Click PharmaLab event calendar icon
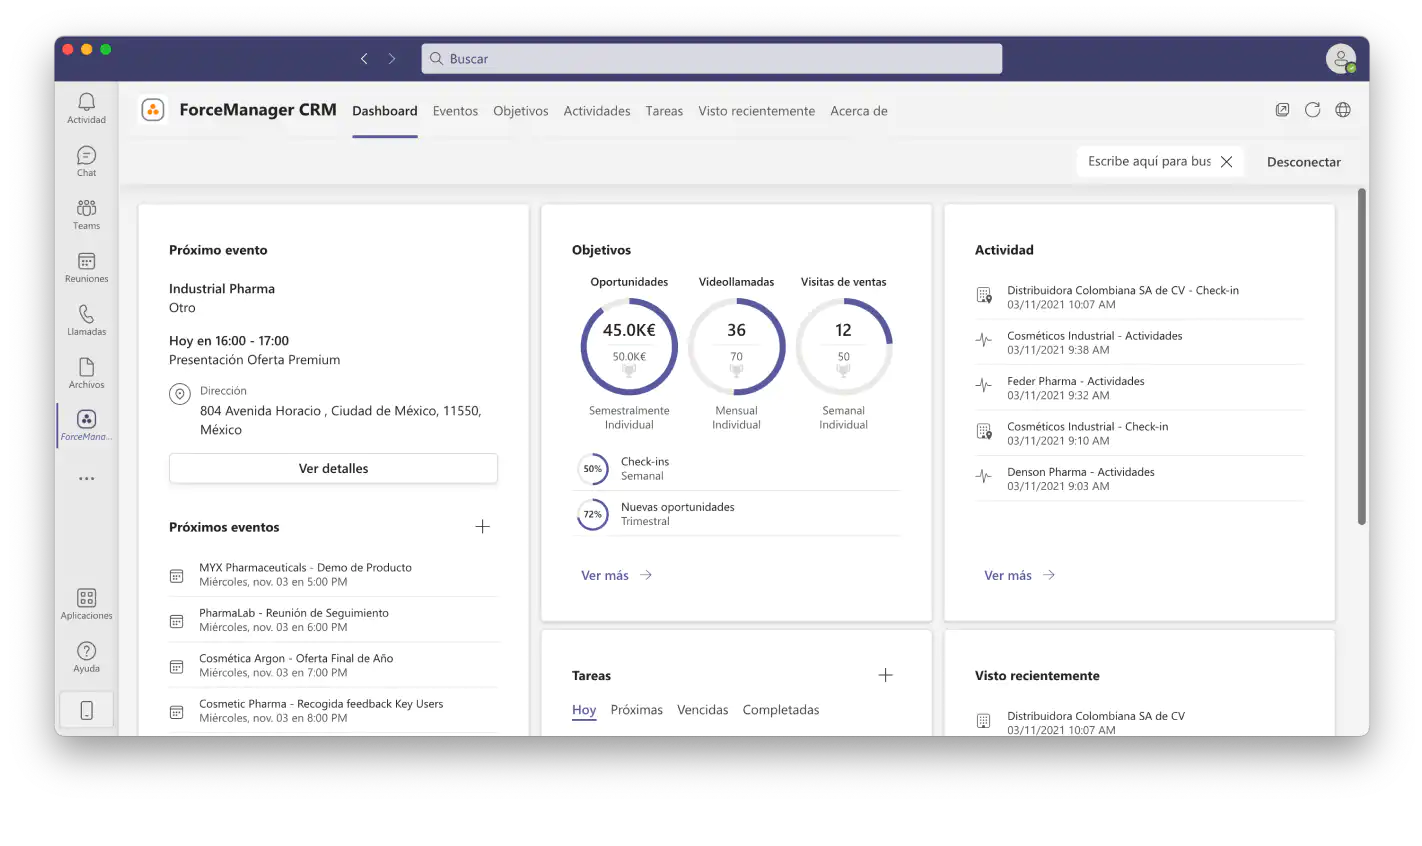 [177, 621]
